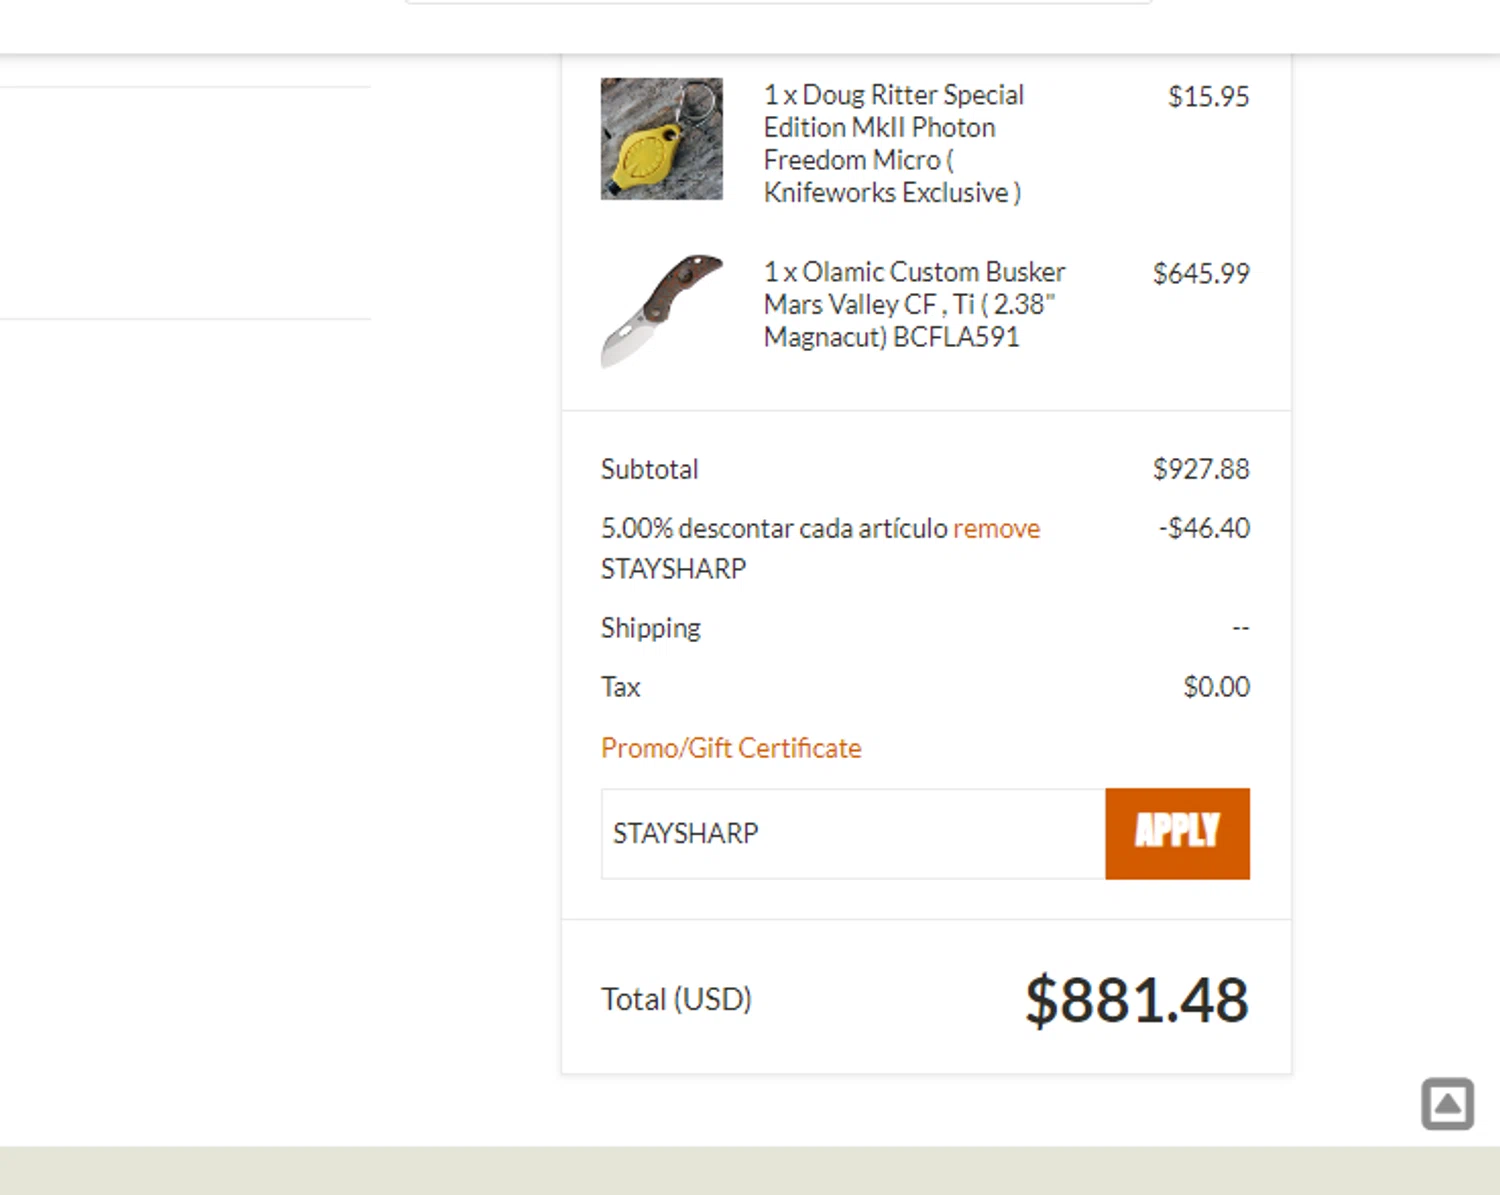The height and width of the screenshot is (1195, 1500).
Task: Select the $15.95 item price
Action: coord(1208,97)
